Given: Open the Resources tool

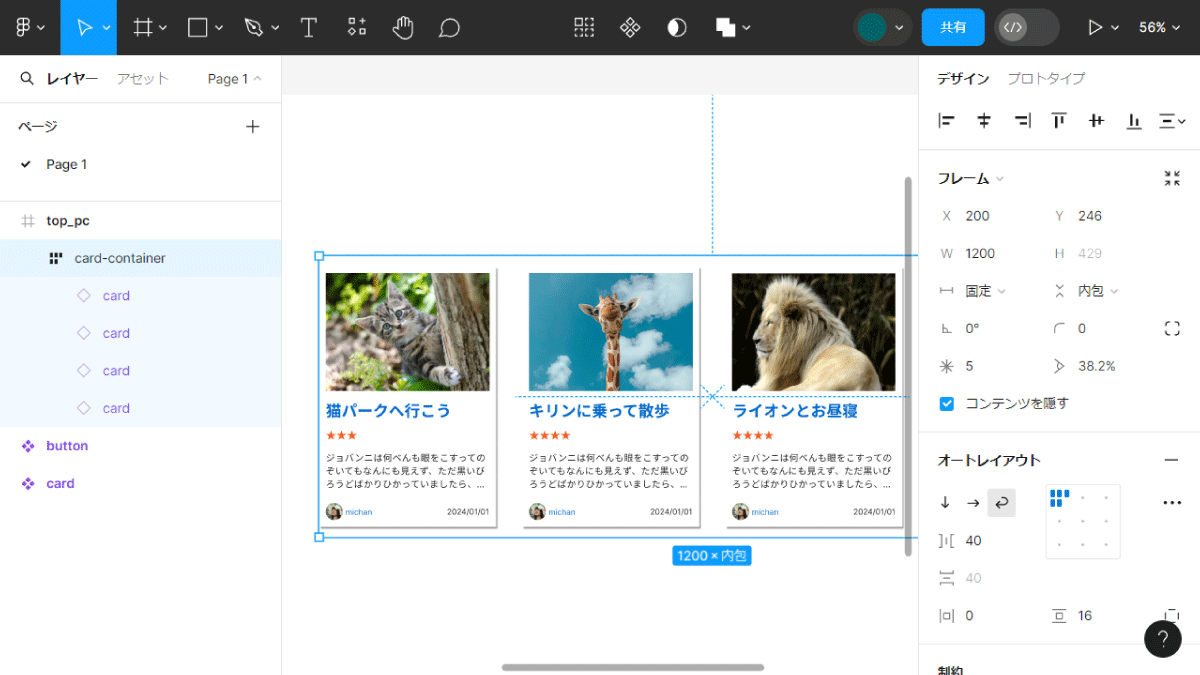Looking at the screenshot, I should [x=356, y=28].
